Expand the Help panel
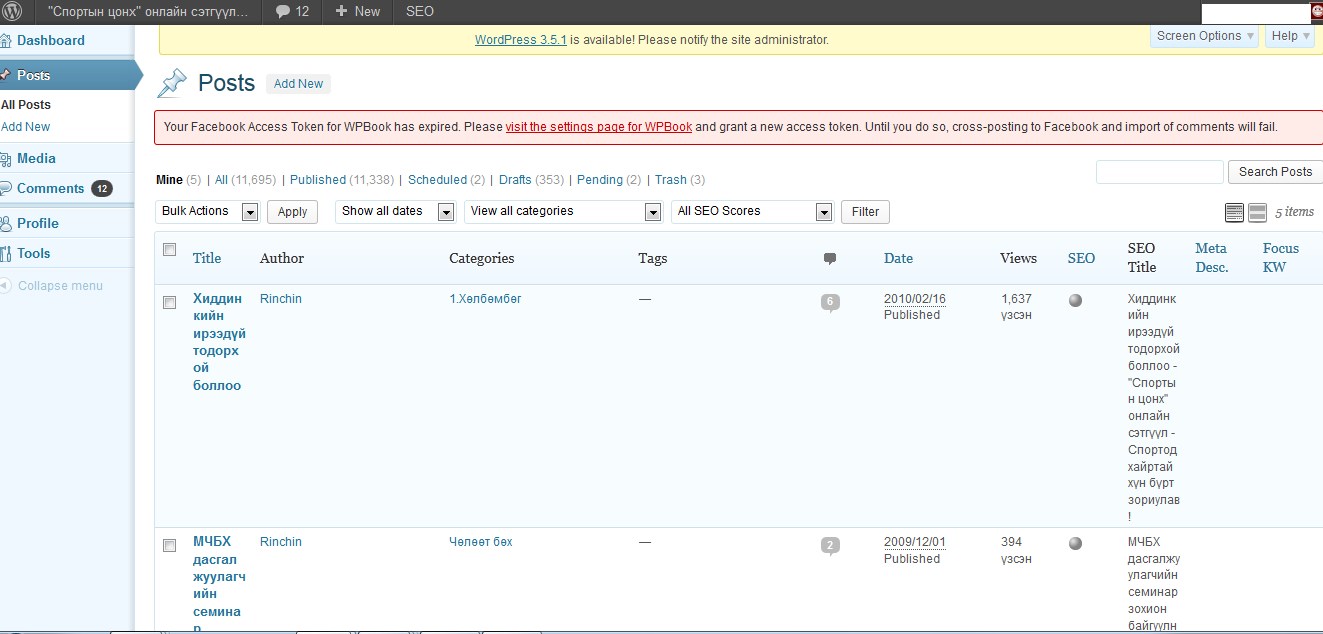Image resolution: width=1323 pixels, height=634 pixels. click(x=1291, y=36)
